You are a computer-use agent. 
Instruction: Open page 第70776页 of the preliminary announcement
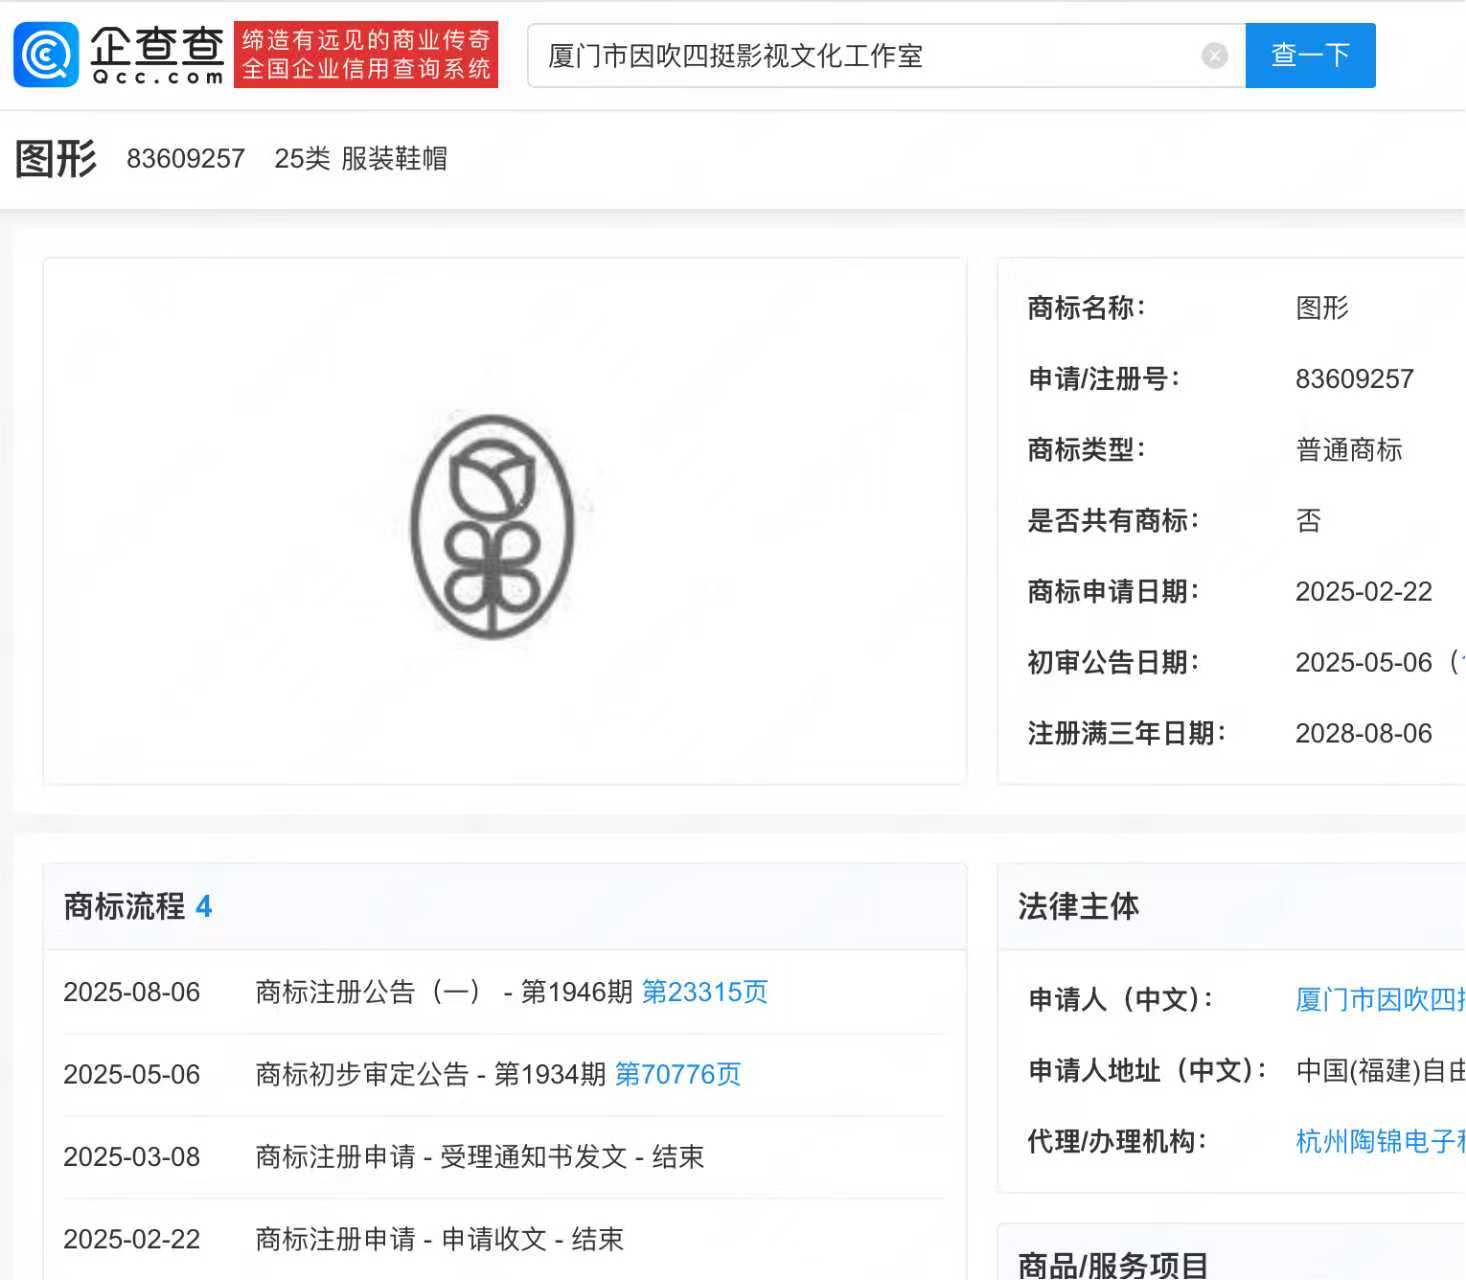coord(677,1074)
